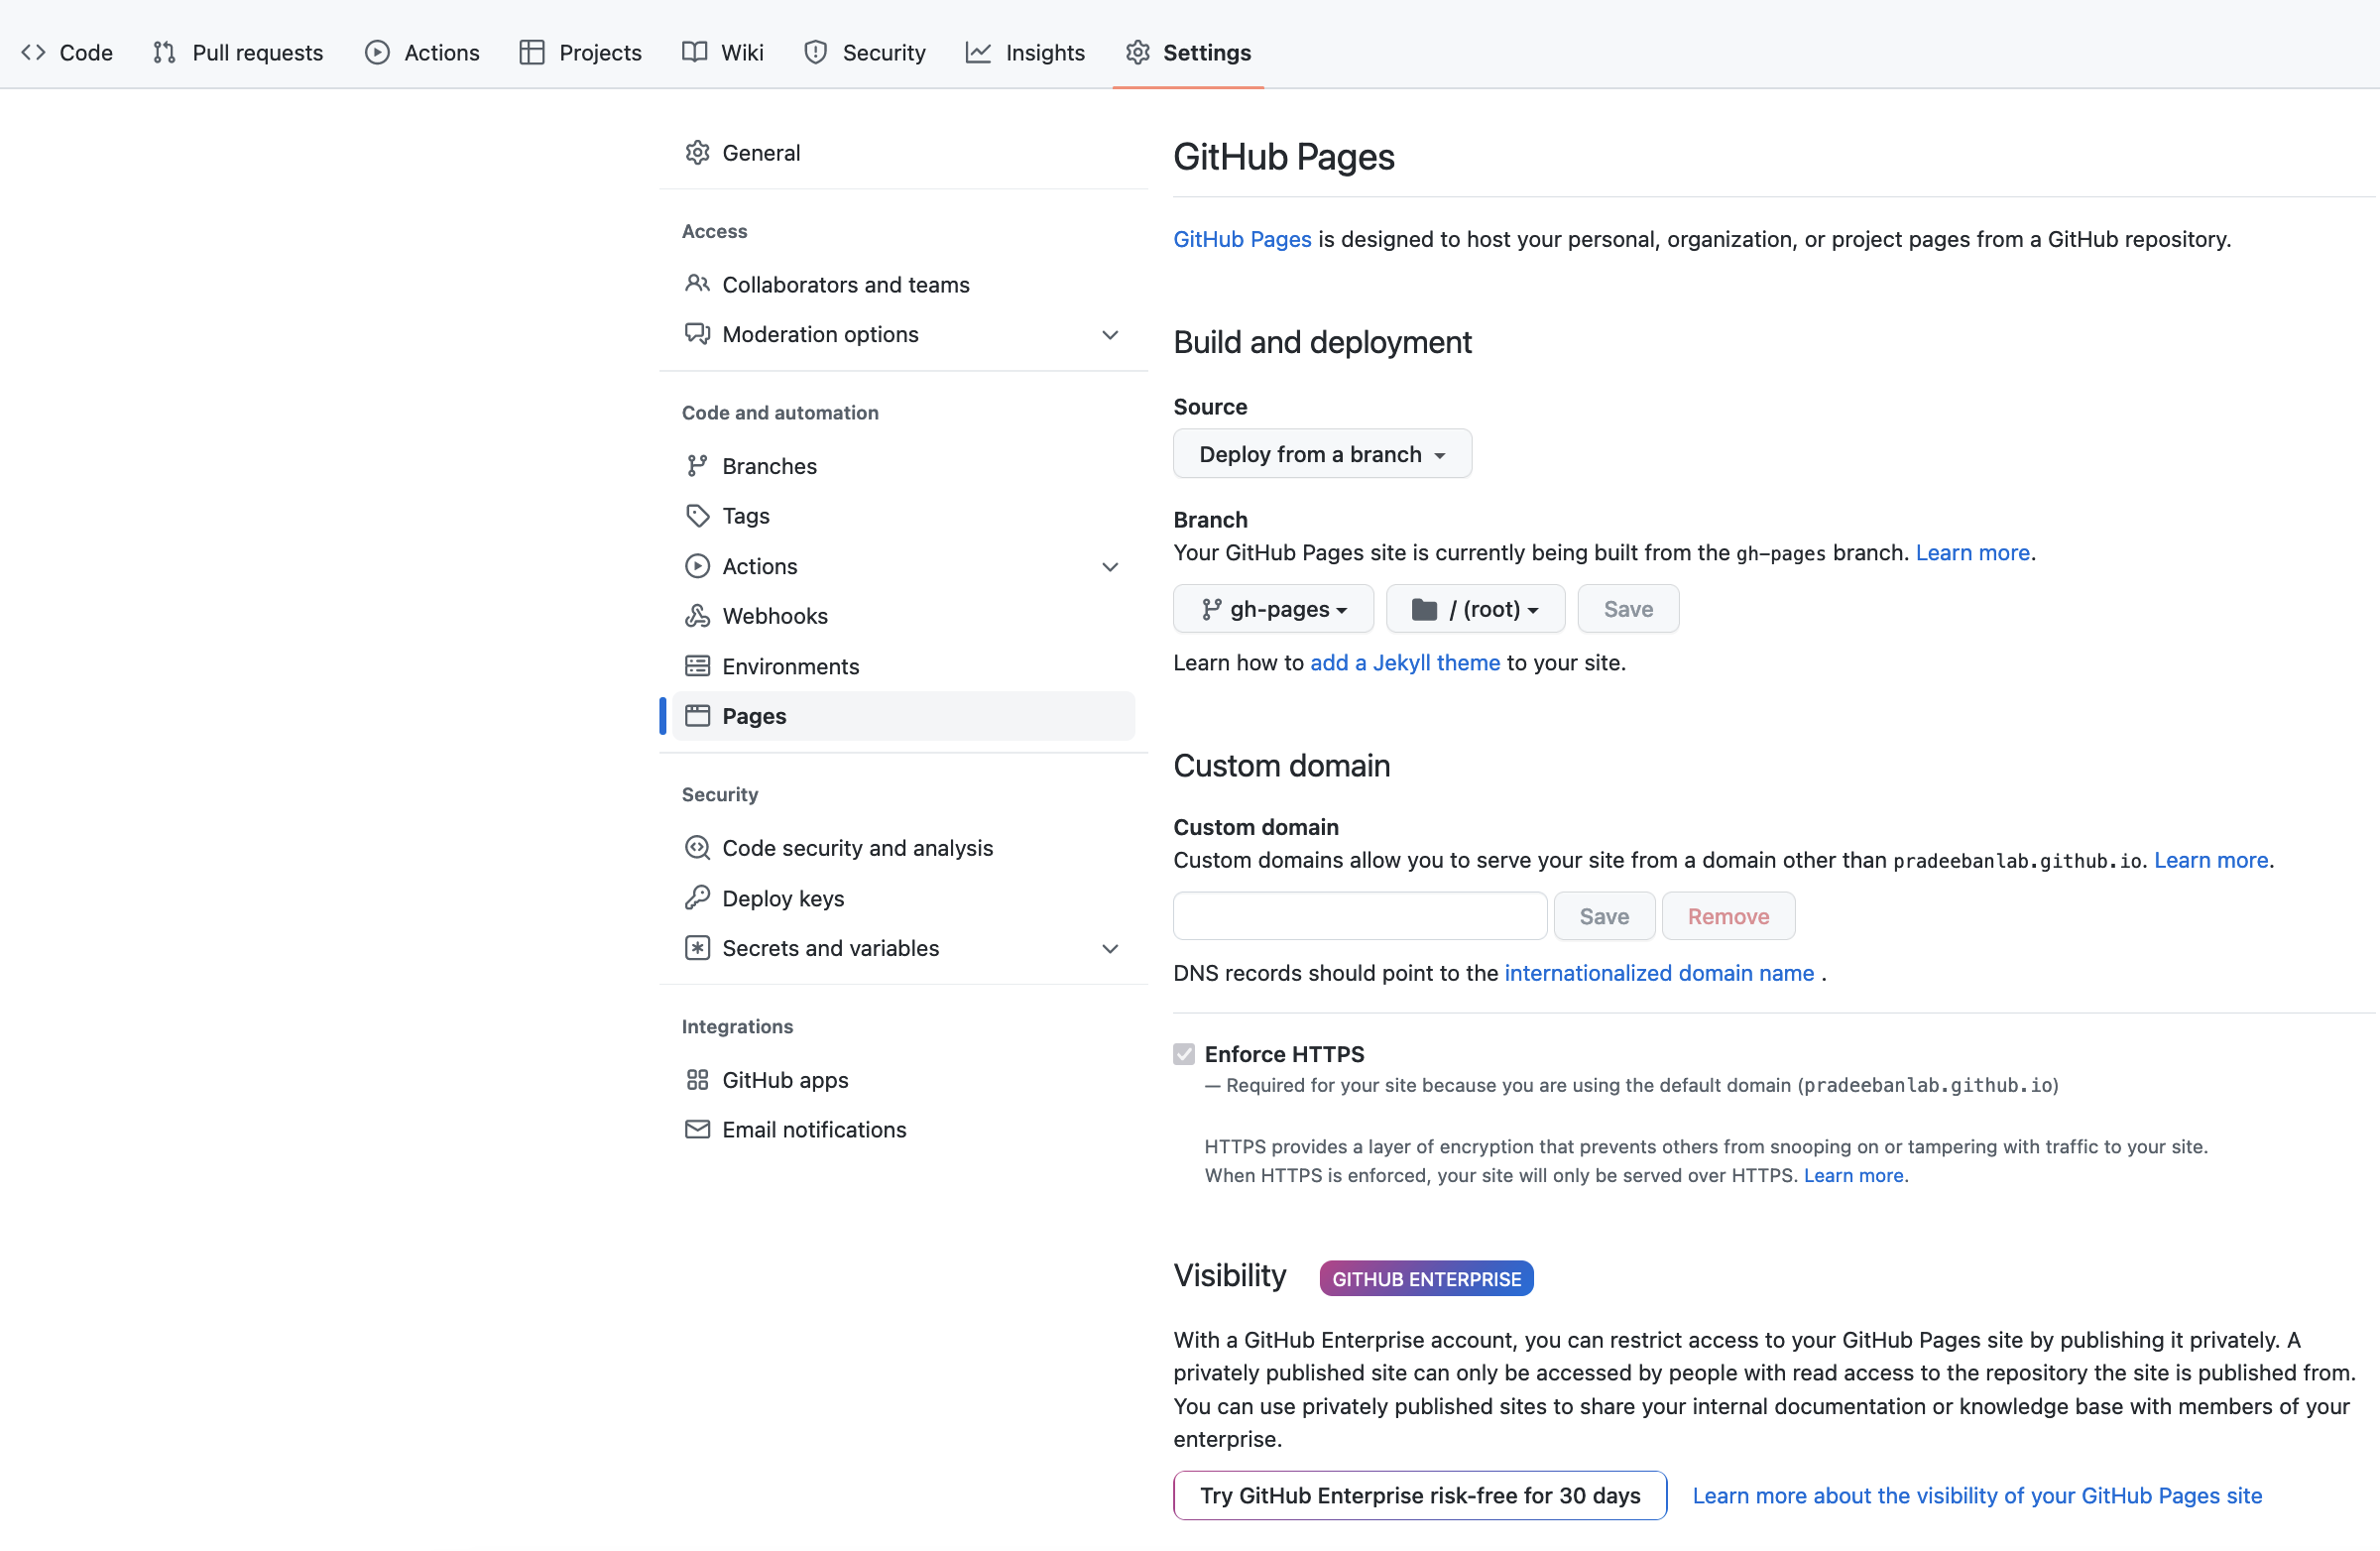The width and height of the screenshot is (2380, 1551).
Task: Click the Email notifications icon in sidebar
Action: pos(697,1130)
